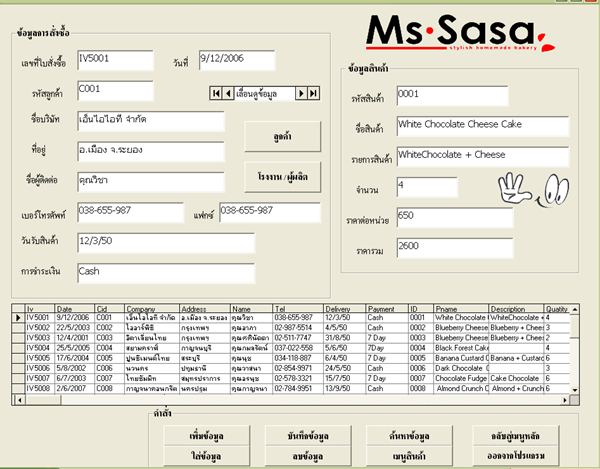Click description cell Cake Chocolate
The image size is (600, 469).
click(516, 379)
